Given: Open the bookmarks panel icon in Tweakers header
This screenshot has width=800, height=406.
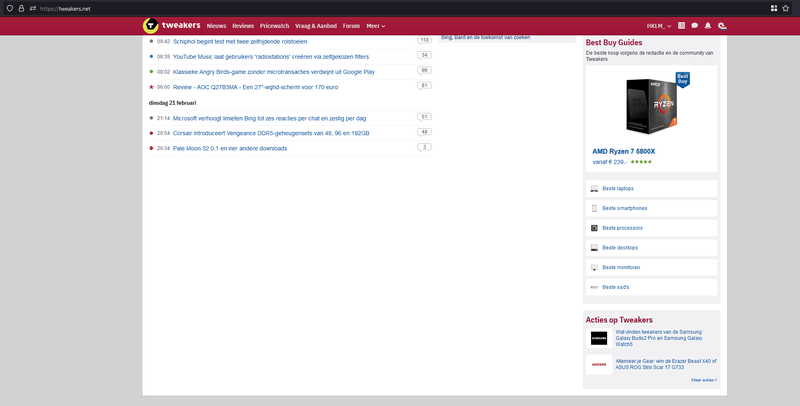Looking at the screenshot, I should point(682,26).
